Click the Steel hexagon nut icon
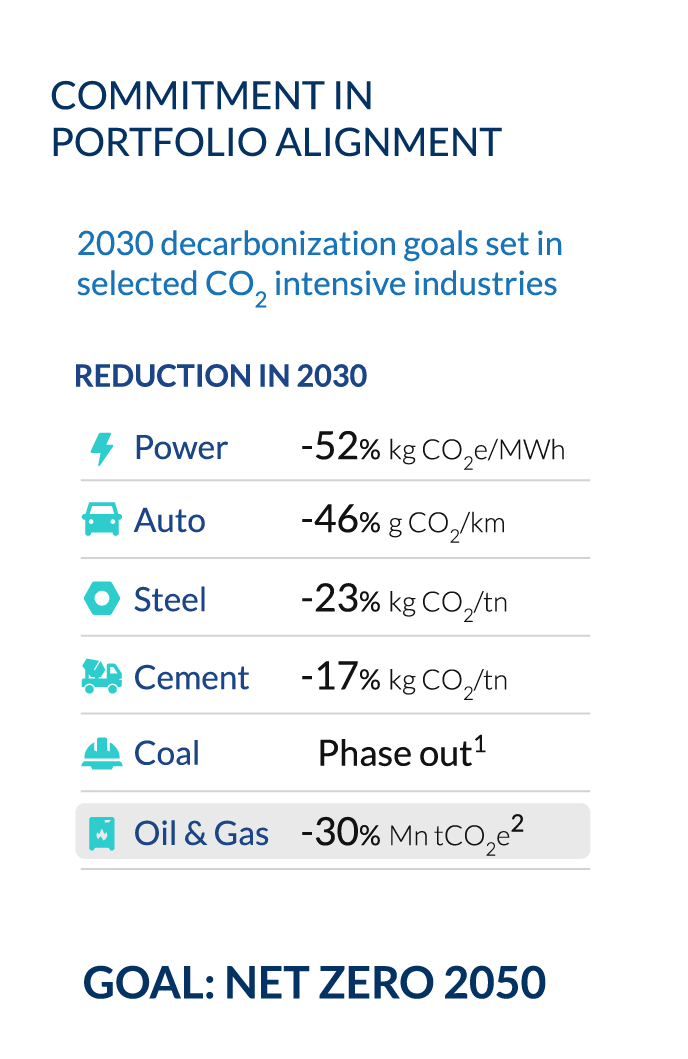Image resolution: width=688 pixels, height=1059 pixels. [102, 599]
